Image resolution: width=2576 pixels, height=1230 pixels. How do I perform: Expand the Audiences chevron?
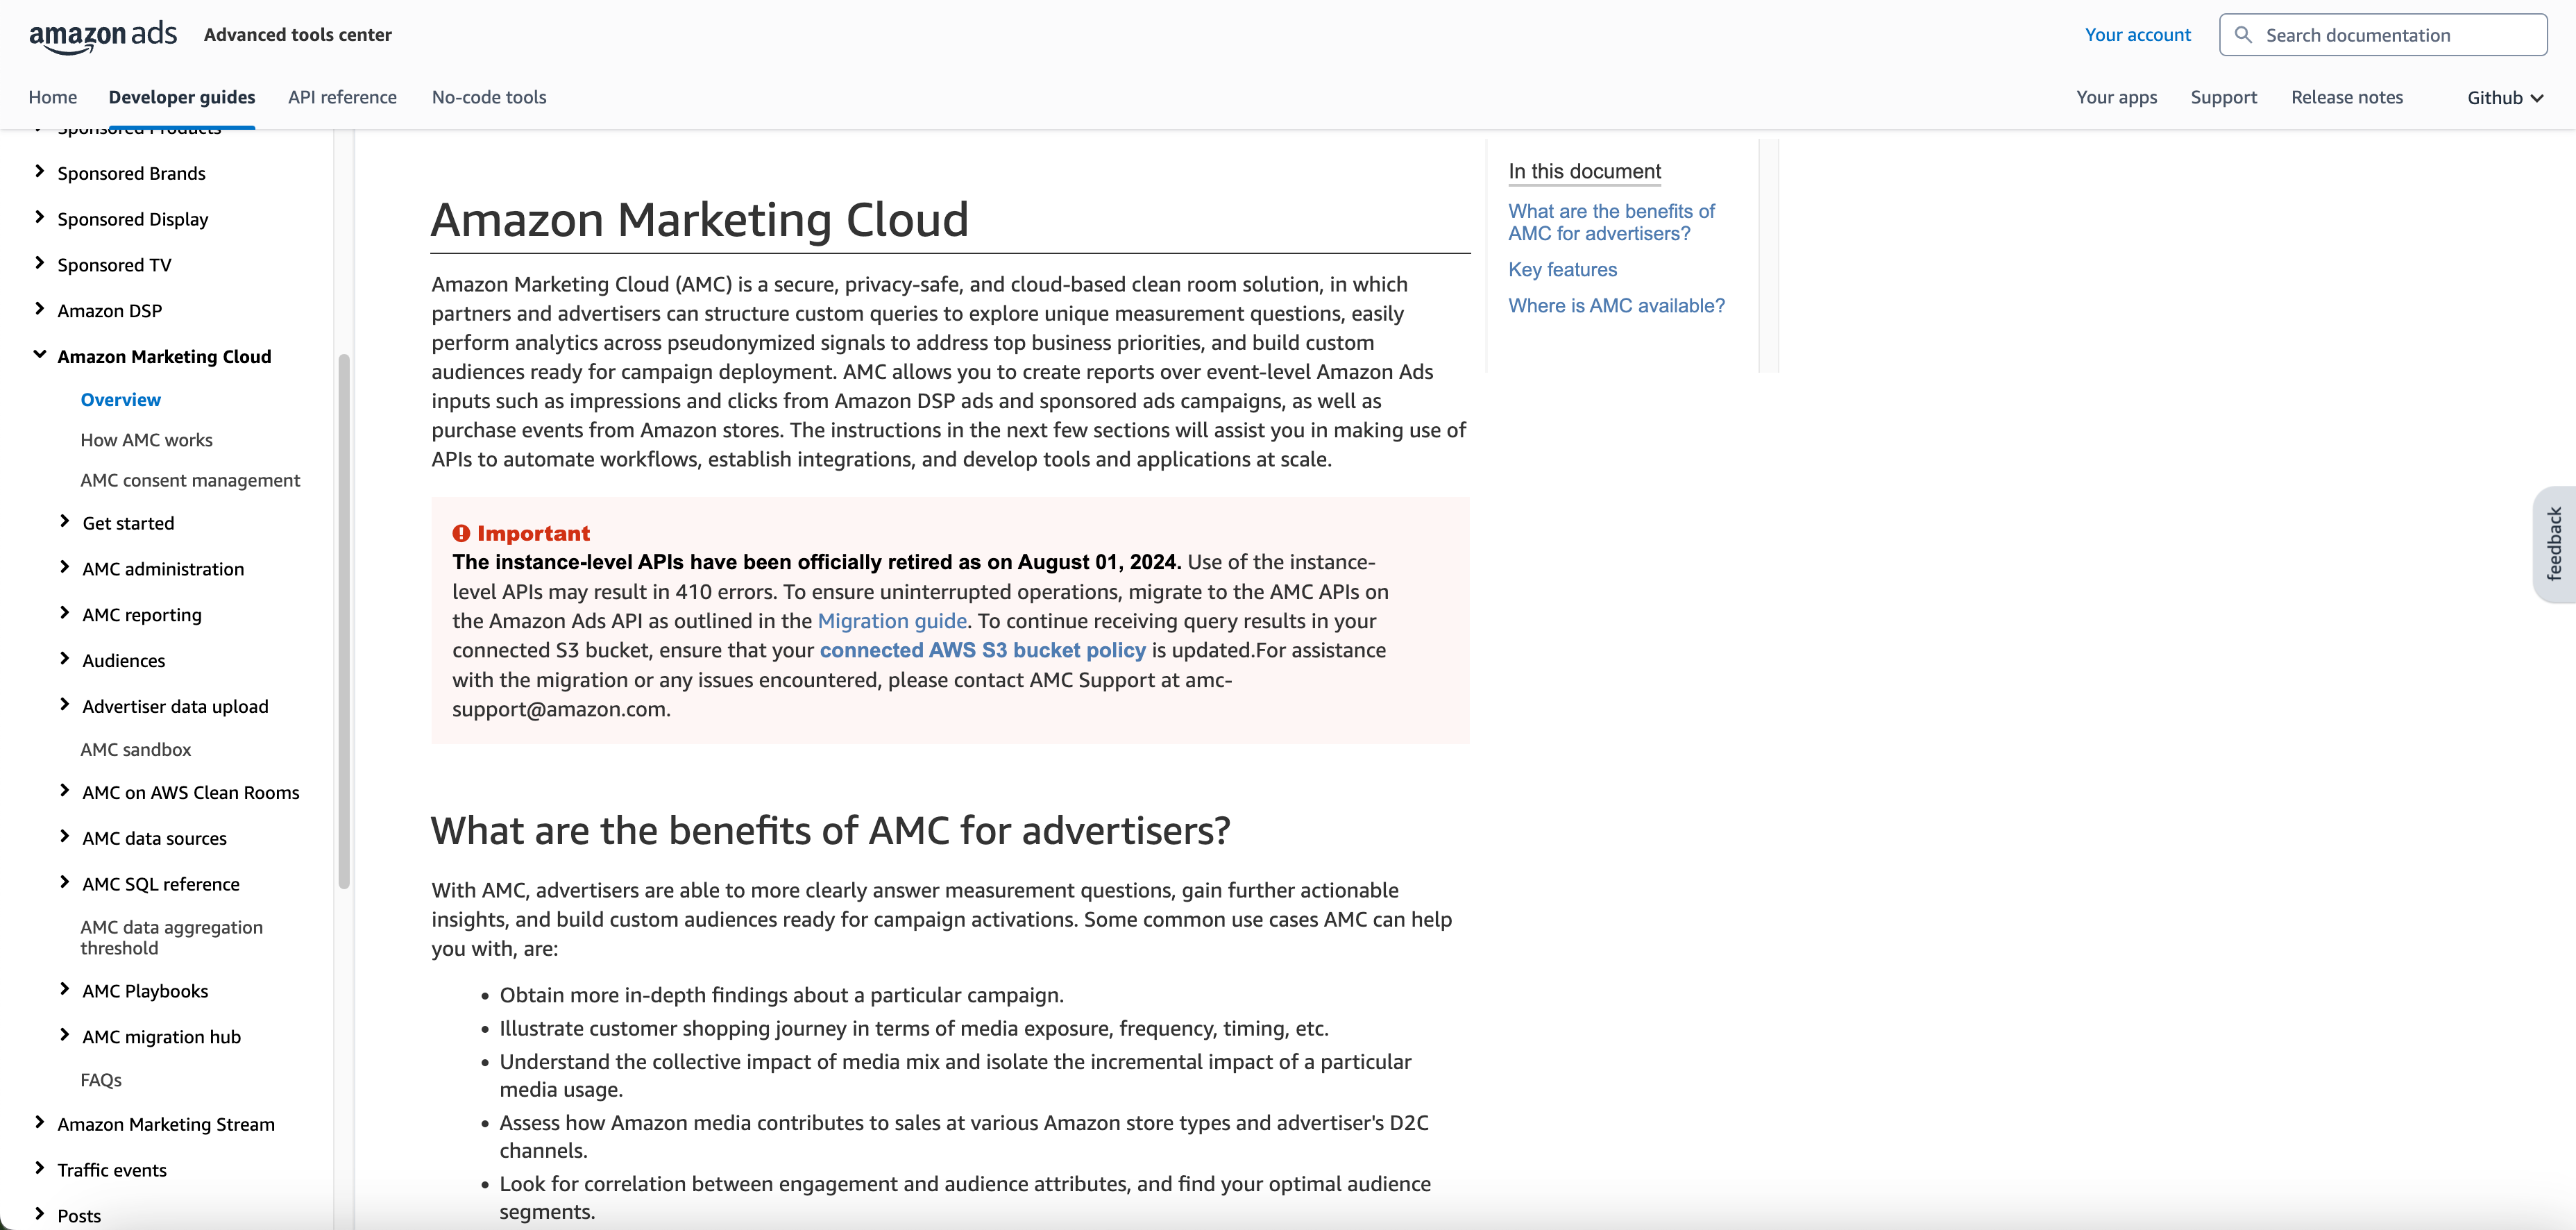(65, 660)
